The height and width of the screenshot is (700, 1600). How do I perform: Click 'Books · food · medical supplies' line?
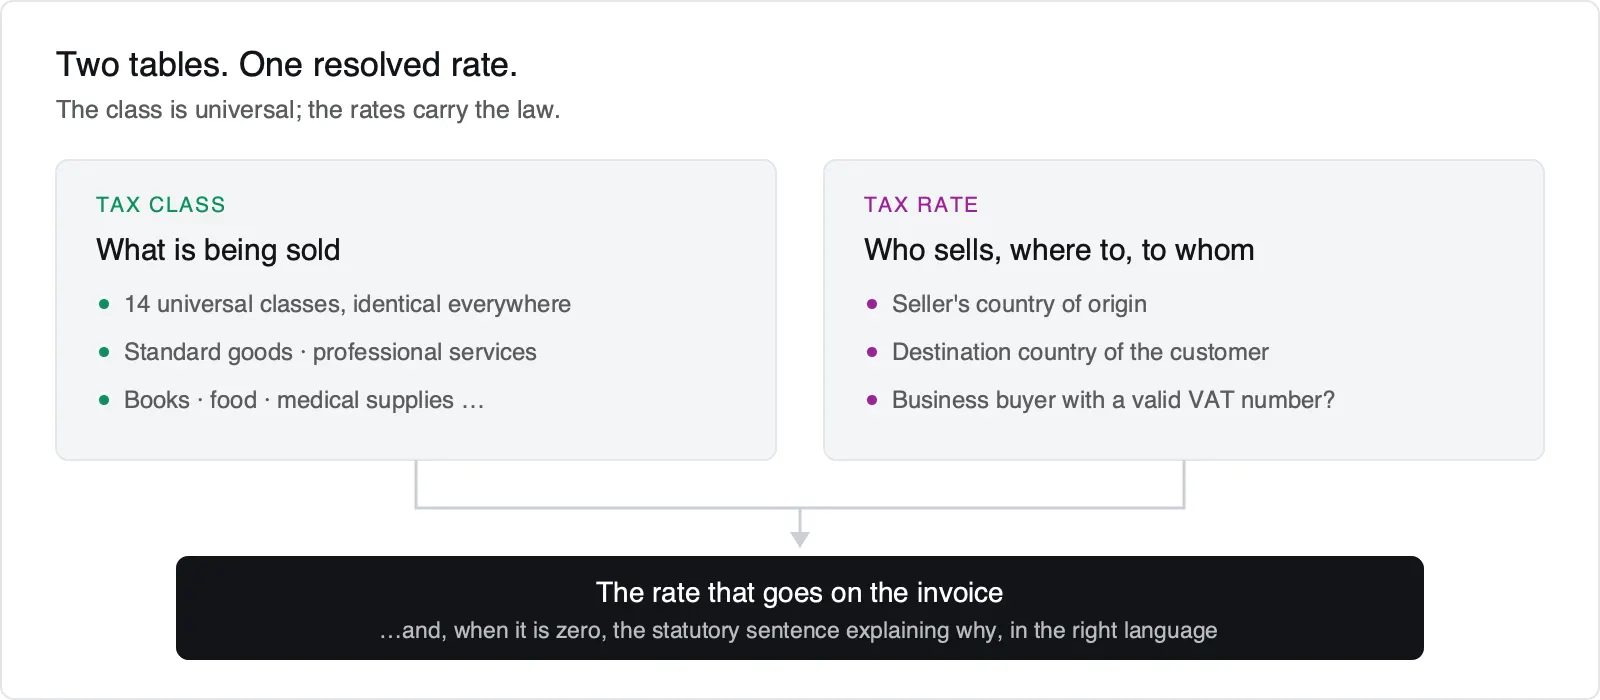pos(304,400)
